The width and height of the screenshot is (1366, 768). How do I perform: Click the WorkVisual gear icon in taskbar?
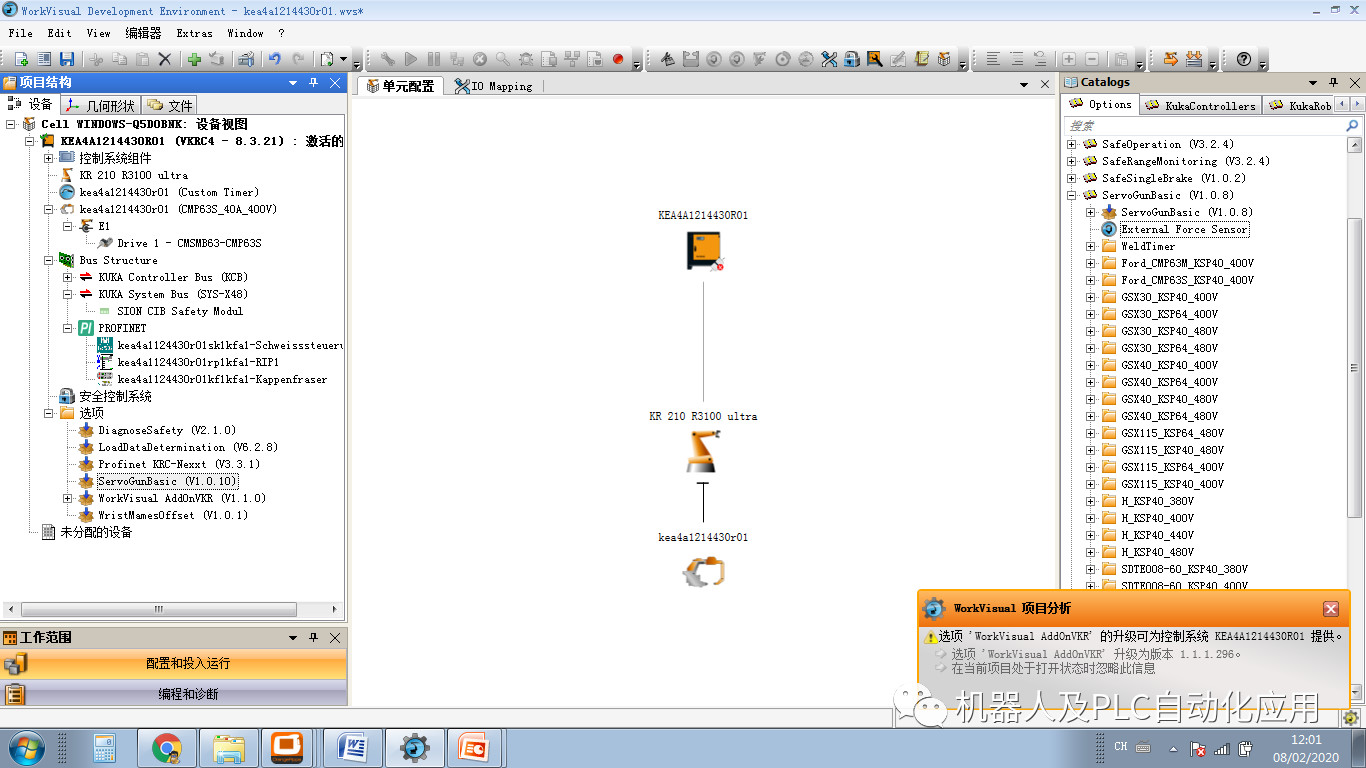[415, 747]
